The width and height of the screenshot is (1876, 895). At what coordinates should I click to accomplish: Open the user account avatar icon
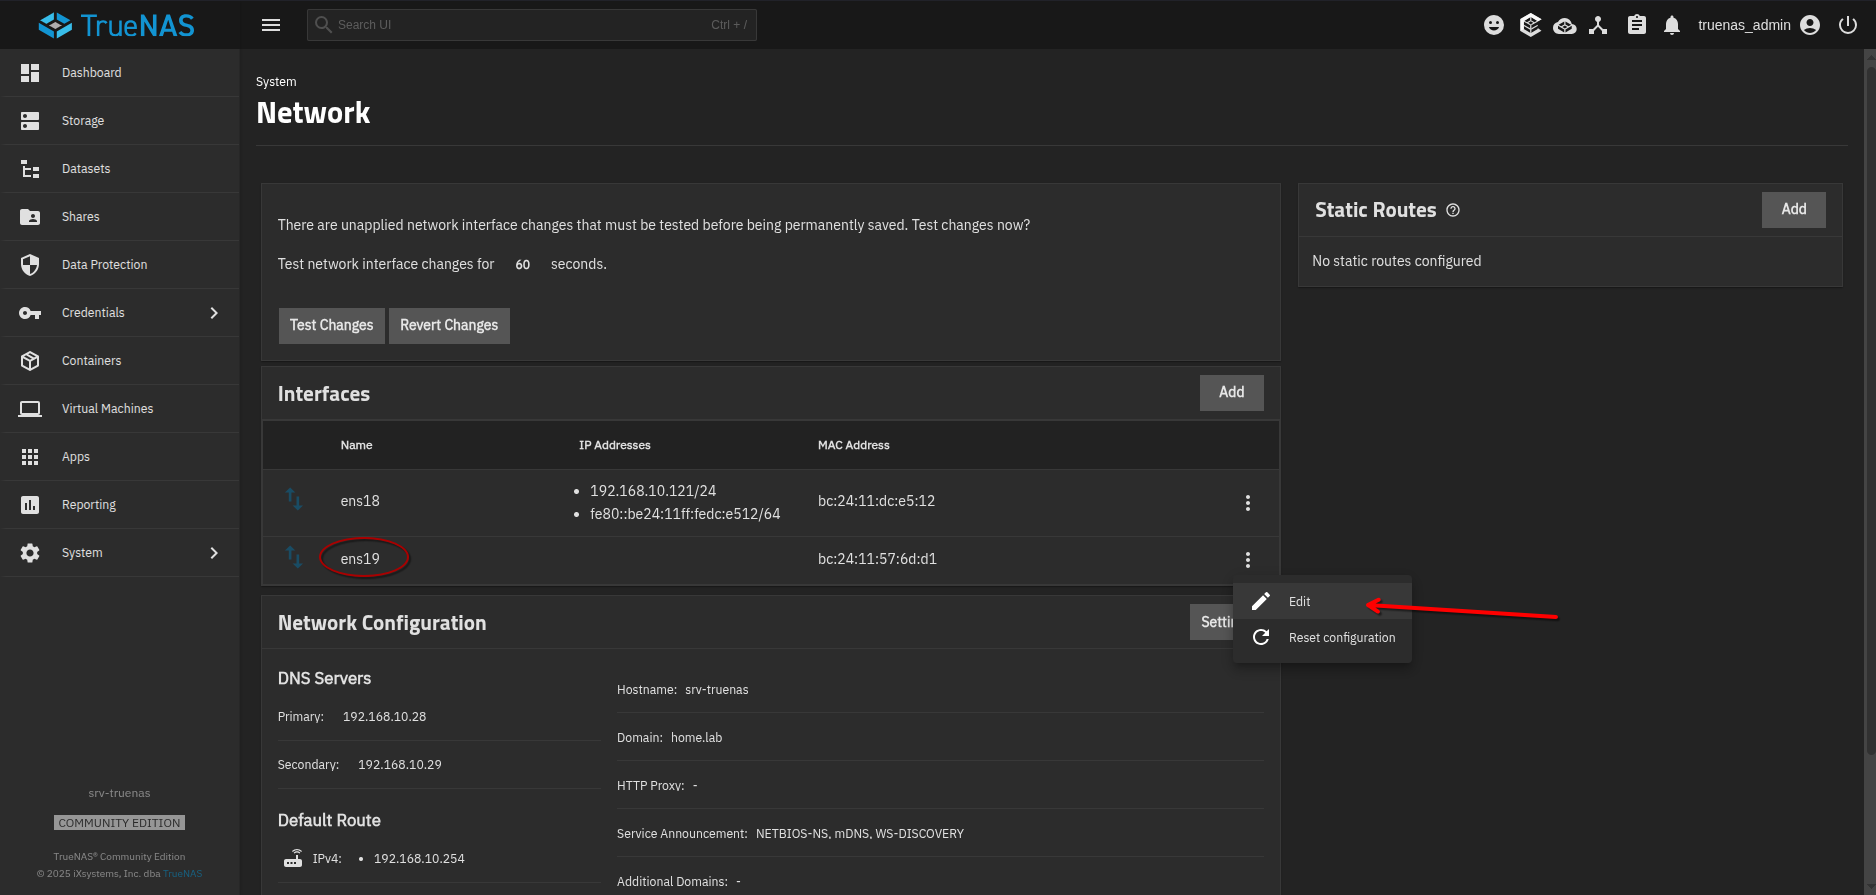1810,25
